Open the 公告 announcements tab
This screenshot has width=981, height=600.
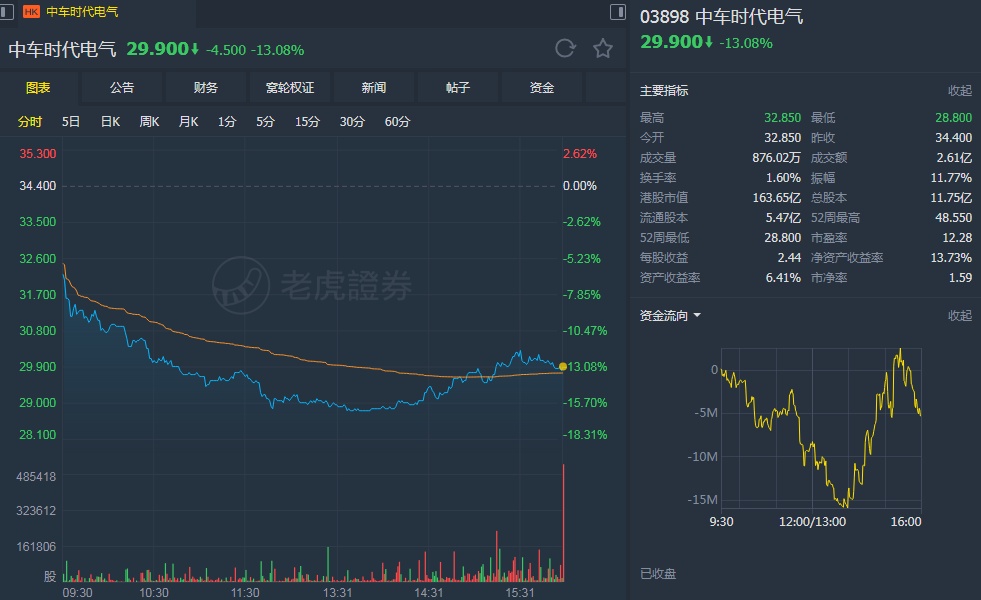tap(122, 88)
